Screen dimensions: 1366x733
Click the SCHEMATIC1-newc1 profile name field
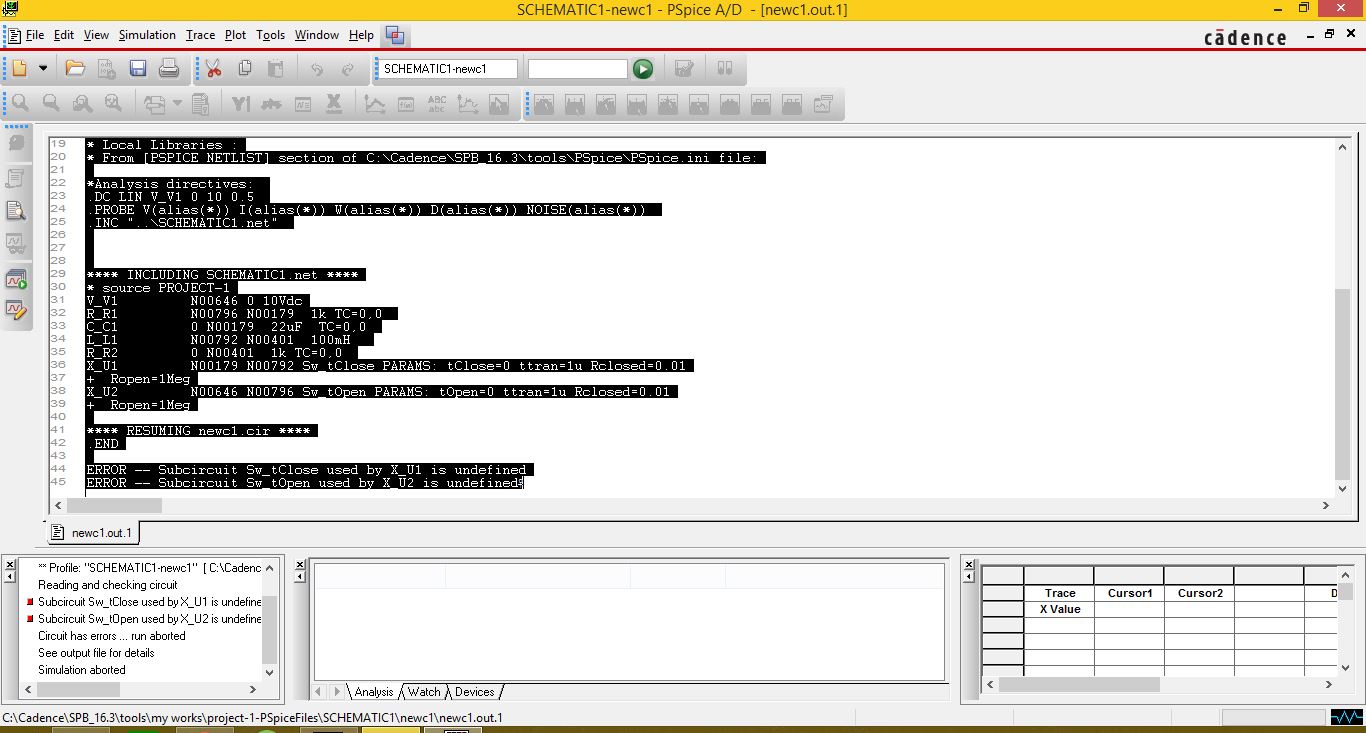tap(447, 69)
